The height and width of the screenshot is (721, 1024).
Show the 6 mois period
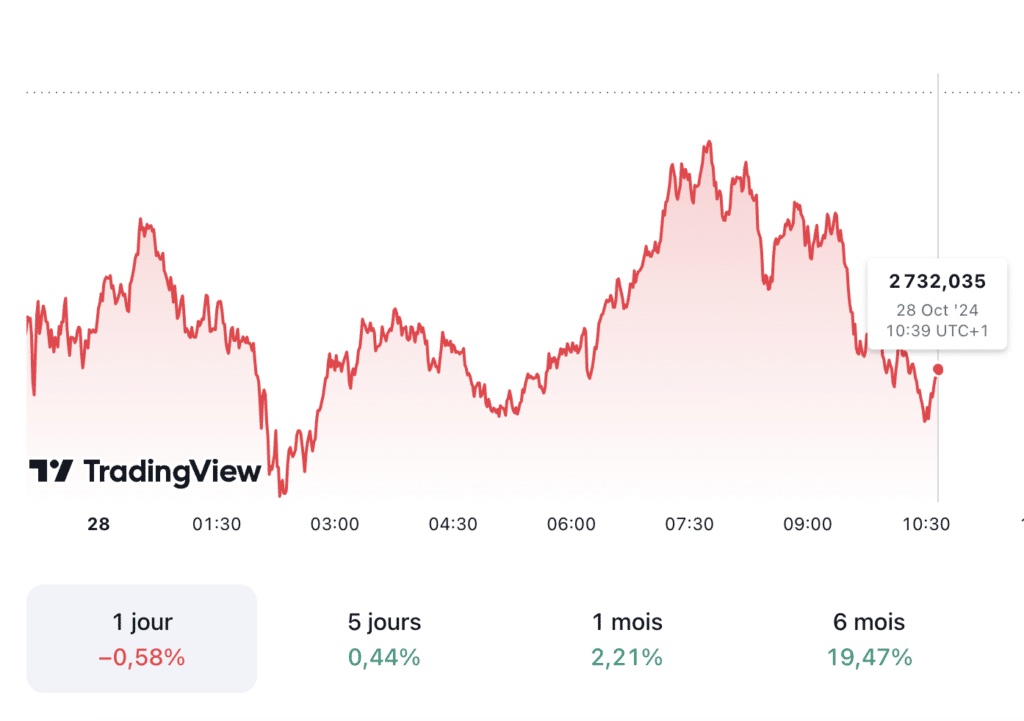point(869,638)
